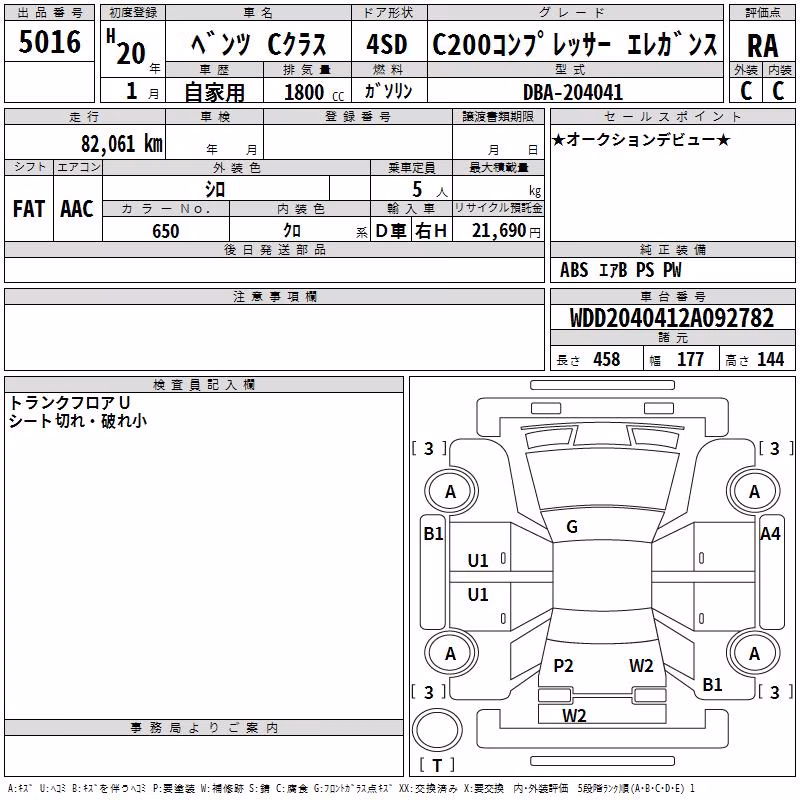This screenshot has height=800, width=800.
Task: Click the 車台番号 header
Action: [672, 296]
